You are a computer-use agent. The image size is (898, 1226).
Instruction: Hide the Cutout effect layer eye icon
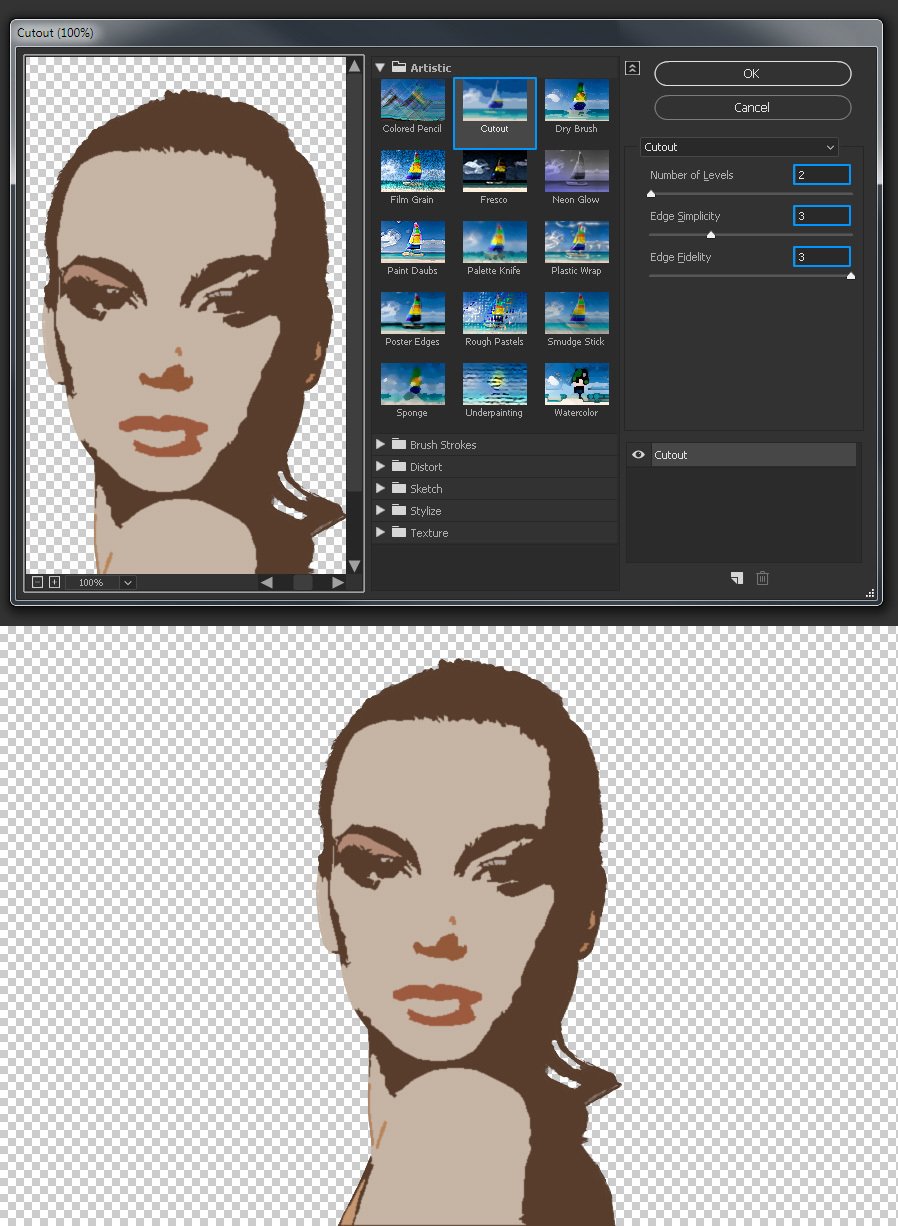(x=638, y=455)
